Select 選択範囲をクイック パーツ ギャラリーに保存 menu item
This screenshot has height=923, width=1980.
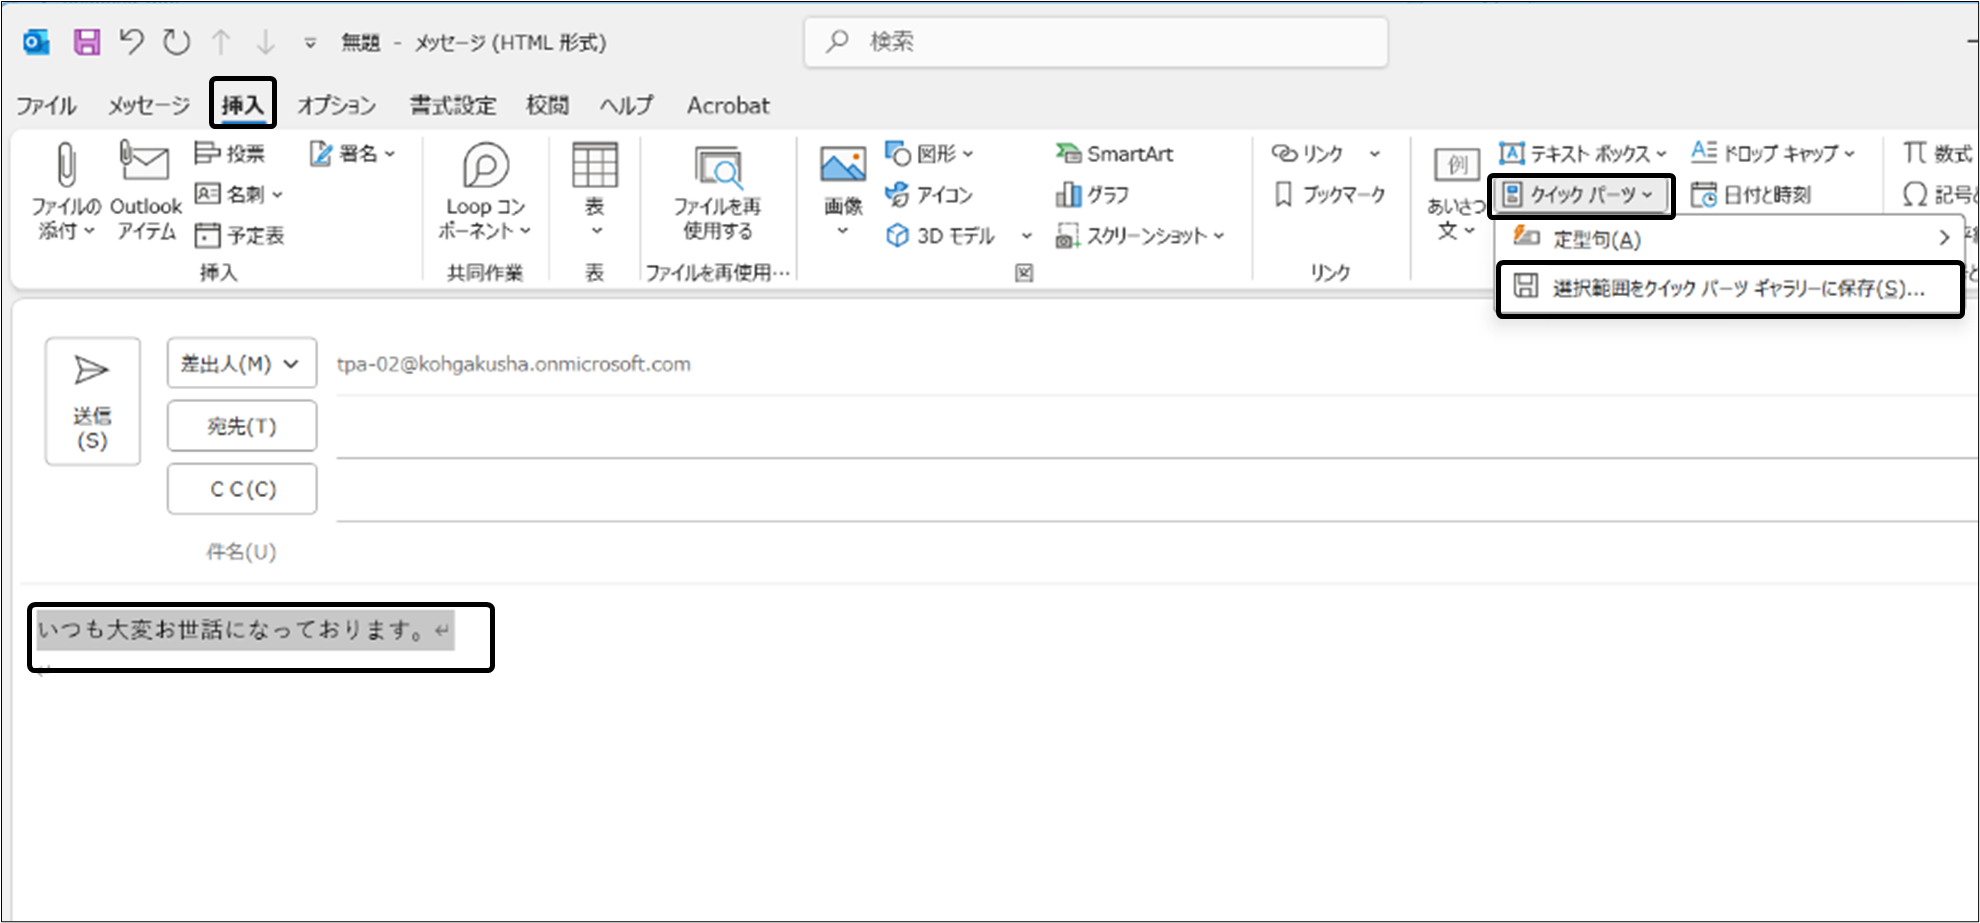(x=1729, y=289)
